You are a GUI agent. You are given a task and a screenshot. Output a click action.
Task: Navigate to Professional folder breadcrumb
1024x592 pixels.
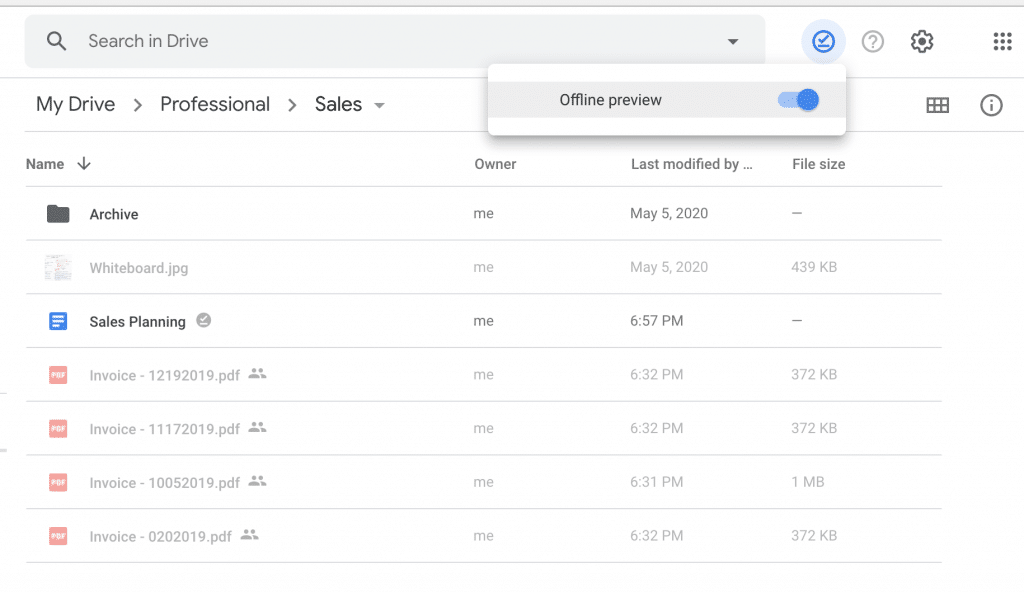tap(215, 105)
